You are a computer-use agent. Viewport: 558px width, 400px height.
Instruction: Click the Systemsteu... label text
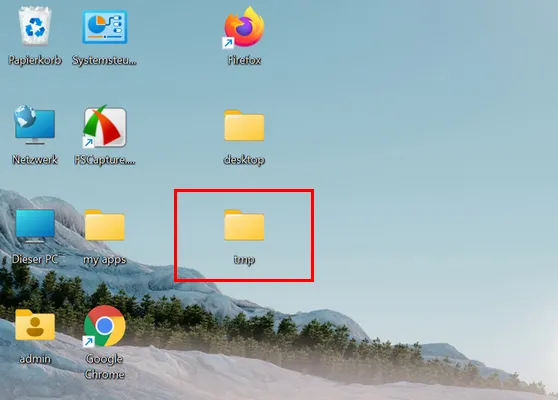pyautogui.click(x=104, y=60)
